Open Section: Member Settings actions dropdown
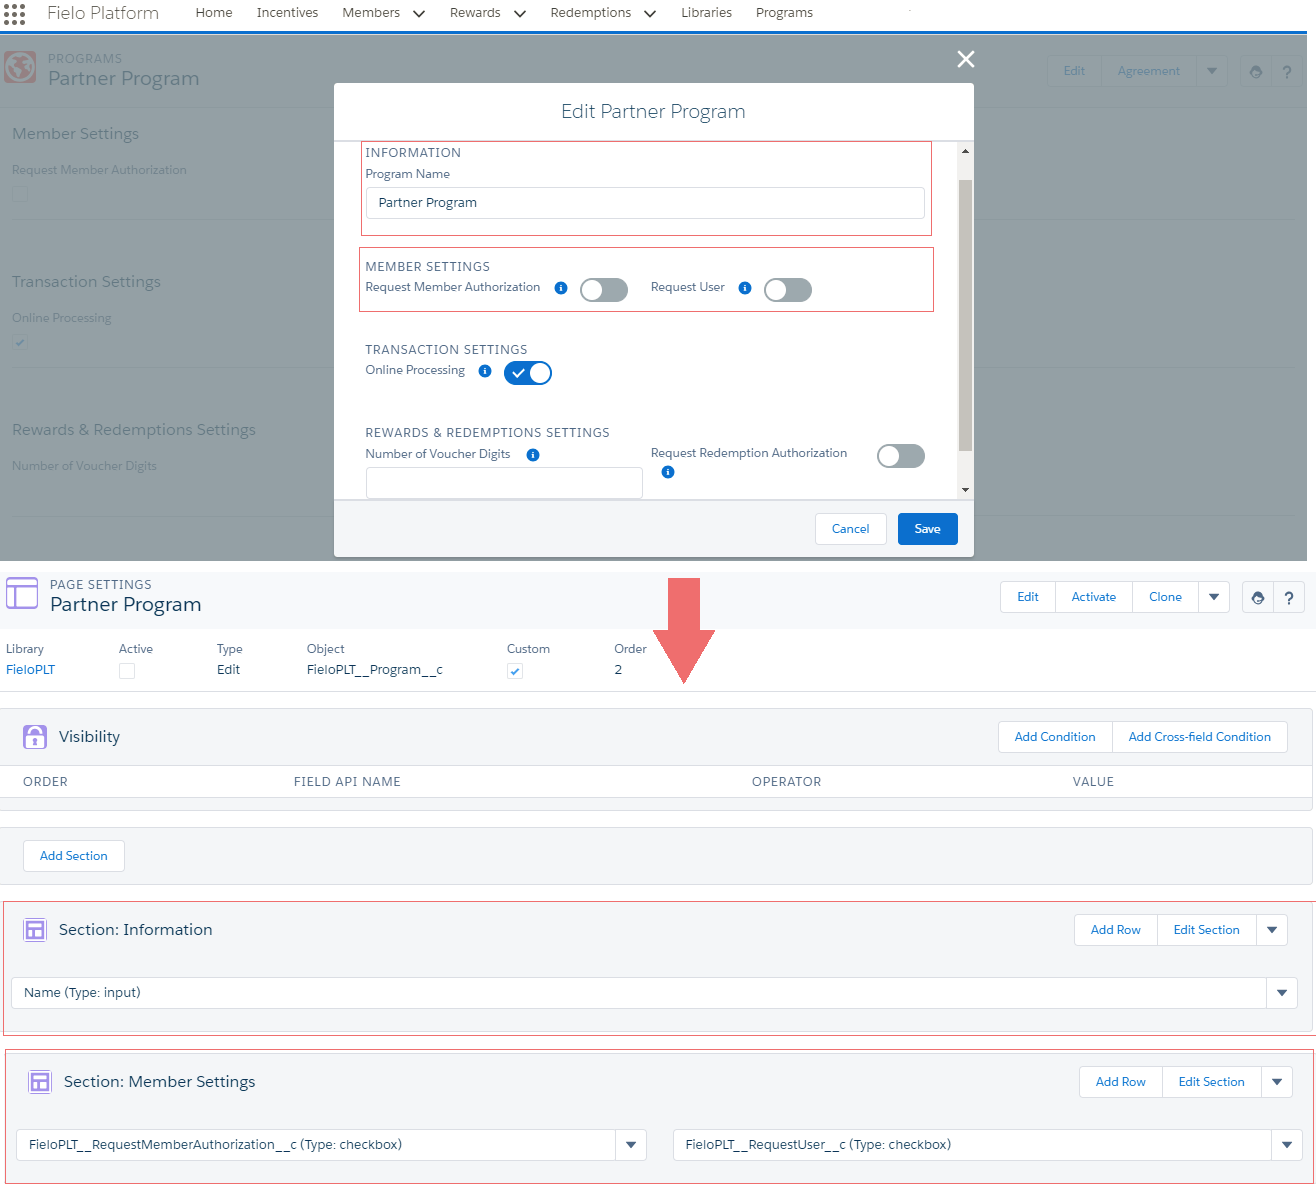 (1277, 1082)
